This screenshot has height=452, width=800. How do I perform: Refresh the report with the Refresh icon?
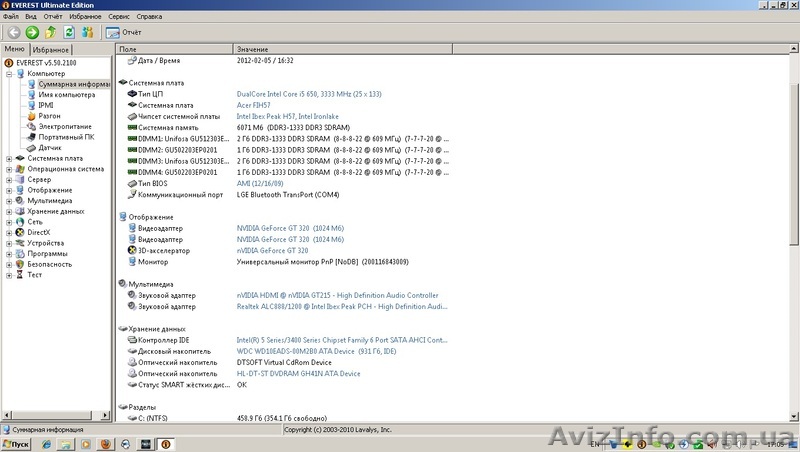tap(69, 33)
